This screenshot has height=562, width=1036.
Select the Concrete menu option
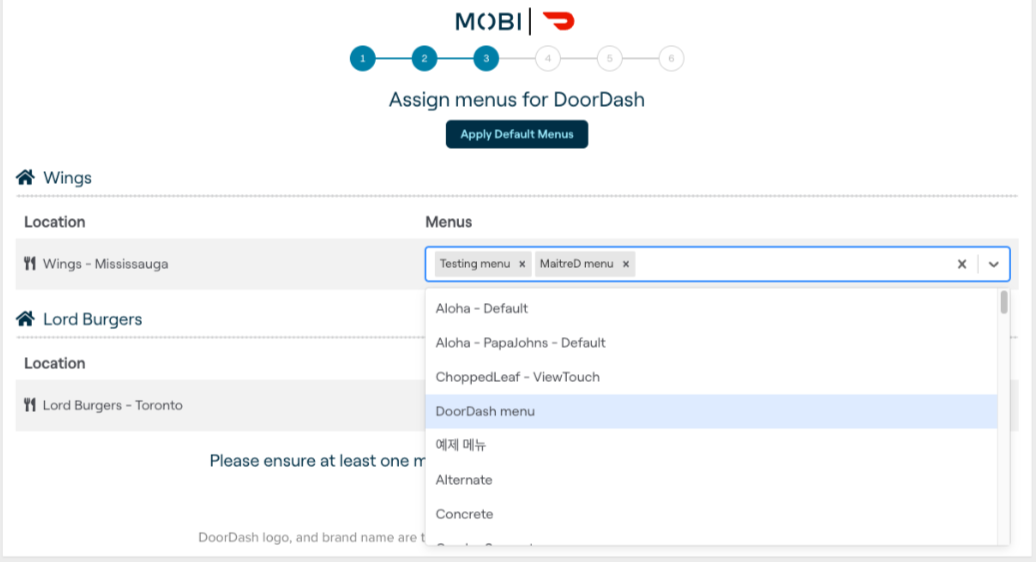[464, 514]
